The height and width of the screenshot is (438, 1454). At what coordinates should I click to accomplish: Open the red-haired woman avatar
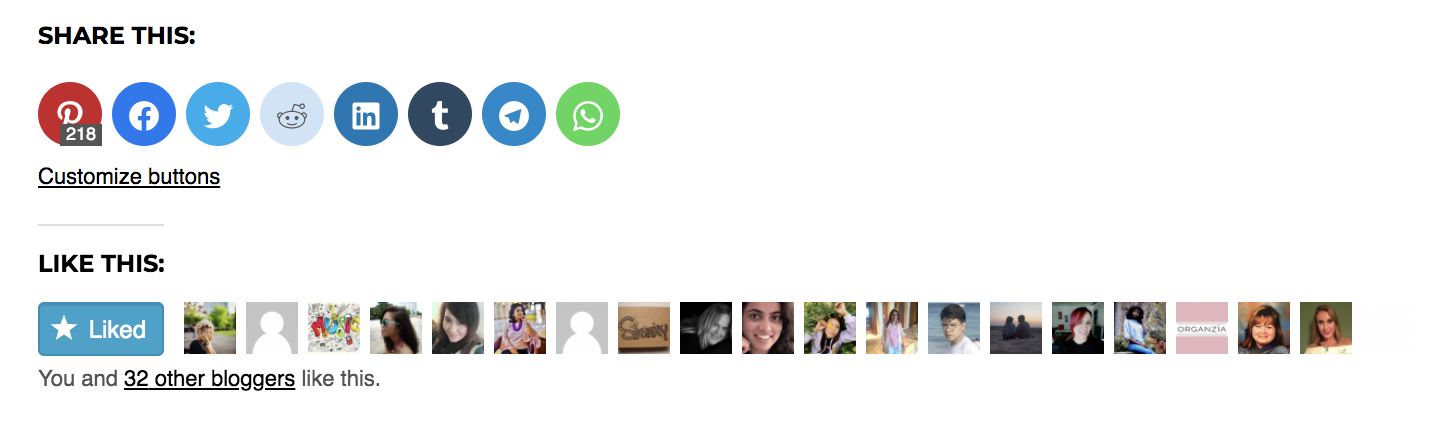tap(1078, 328)
